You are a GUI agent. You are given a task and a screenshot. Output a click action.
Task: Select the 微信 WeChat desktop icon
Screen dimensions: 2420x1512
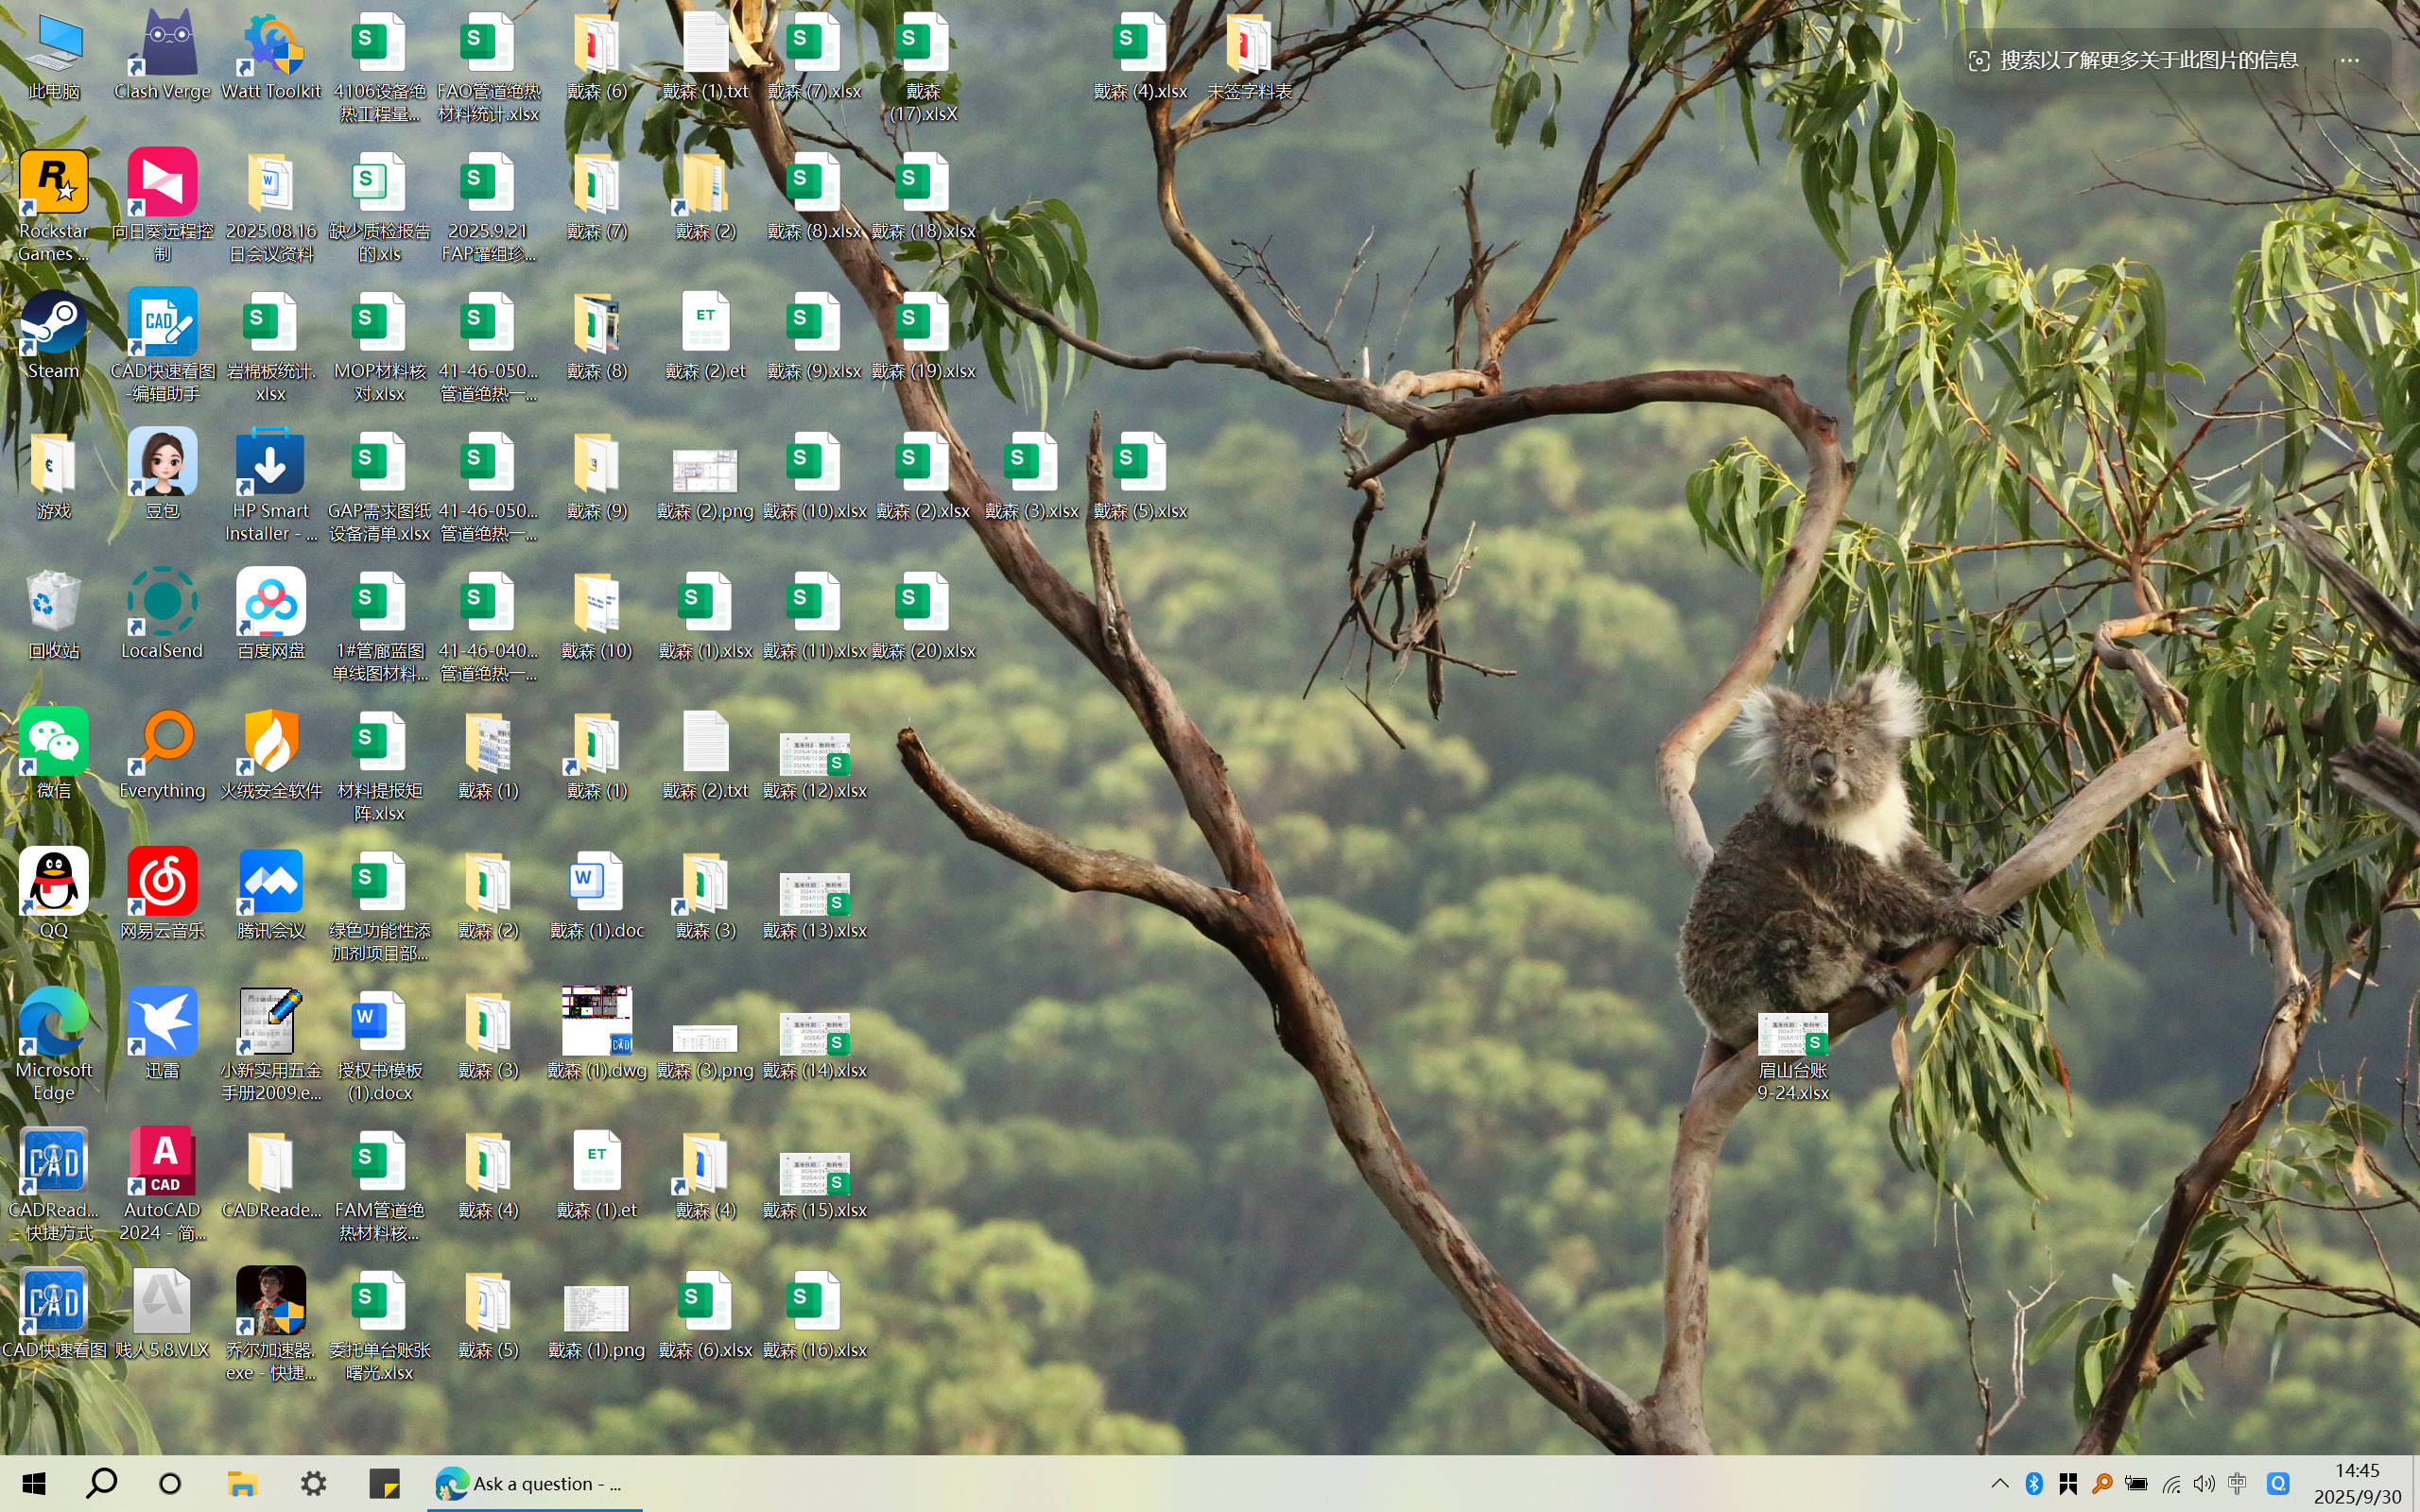[x=53, y=755]
